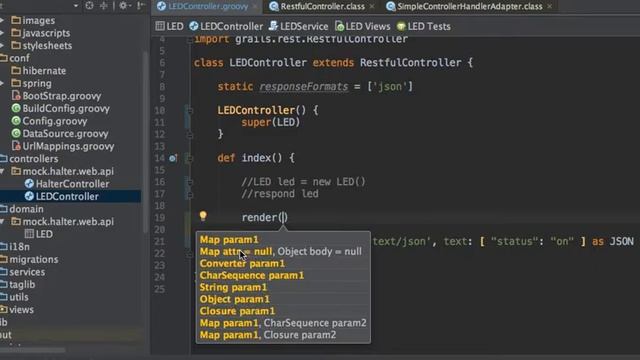Click the project panel vertical scrollbar
The image size is (640, 360).
point(145,143)
